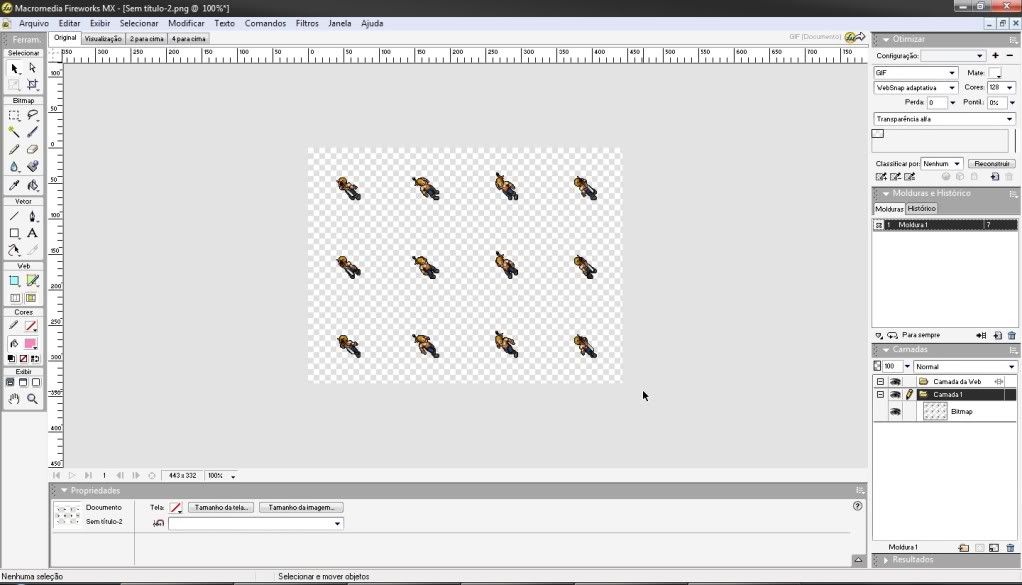Open the Filtros menu
Screen dimensions: 1022x585
pos(307,23)
